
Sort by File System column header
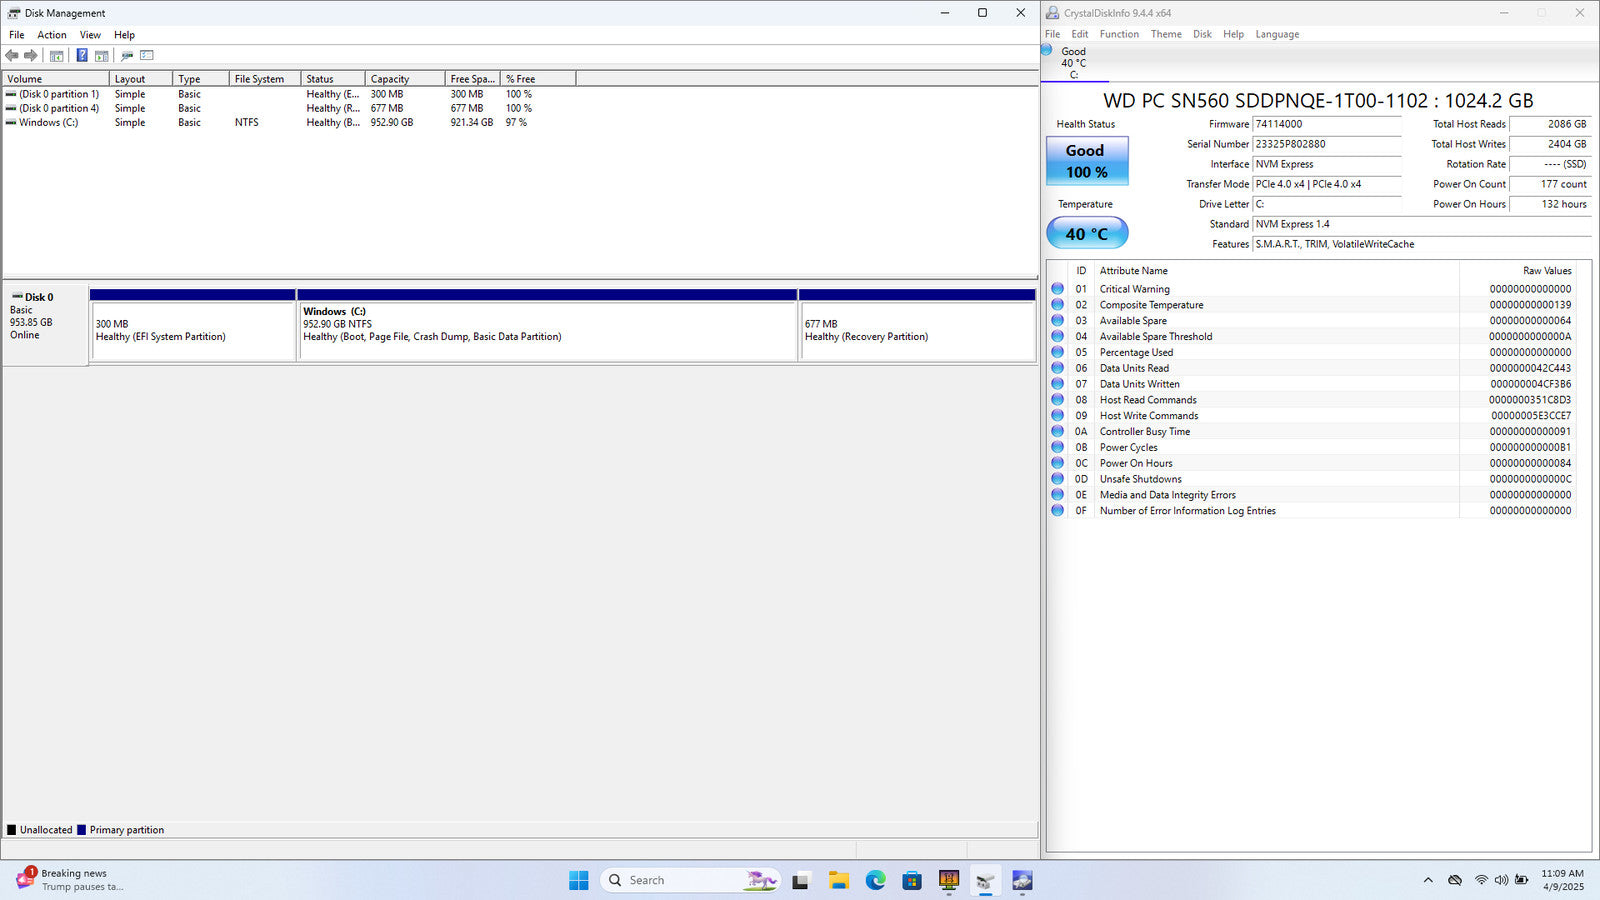pos(264,79)
